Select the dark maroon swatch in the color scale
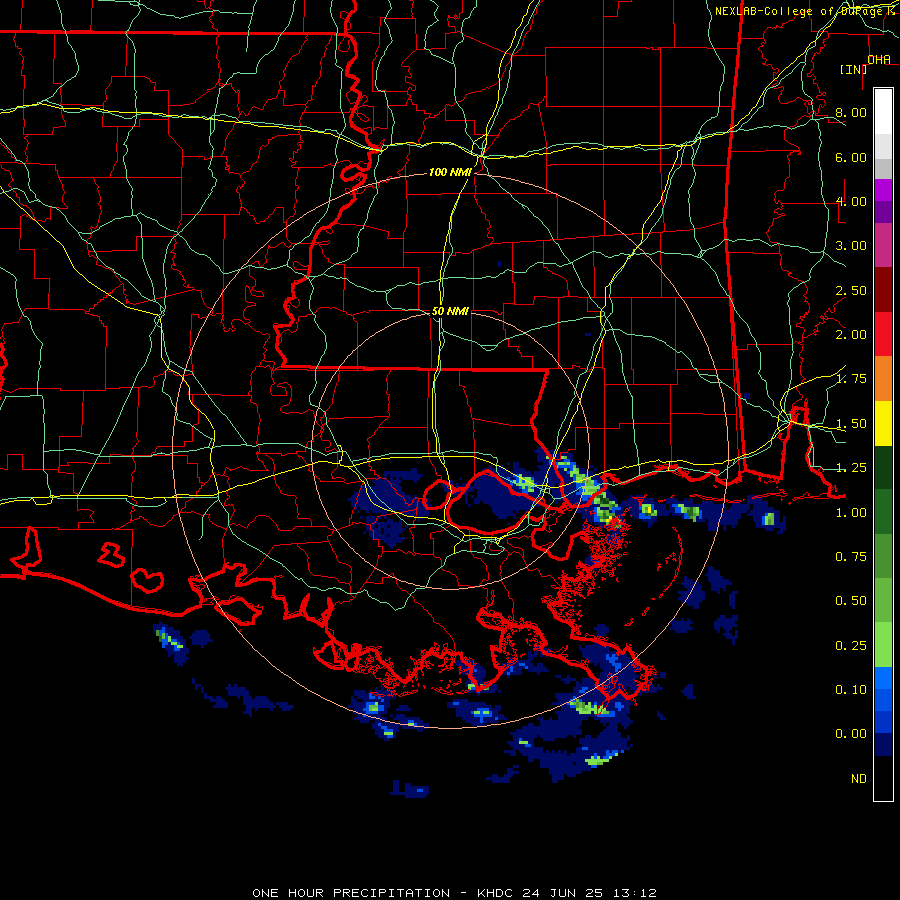 (883, 290)
